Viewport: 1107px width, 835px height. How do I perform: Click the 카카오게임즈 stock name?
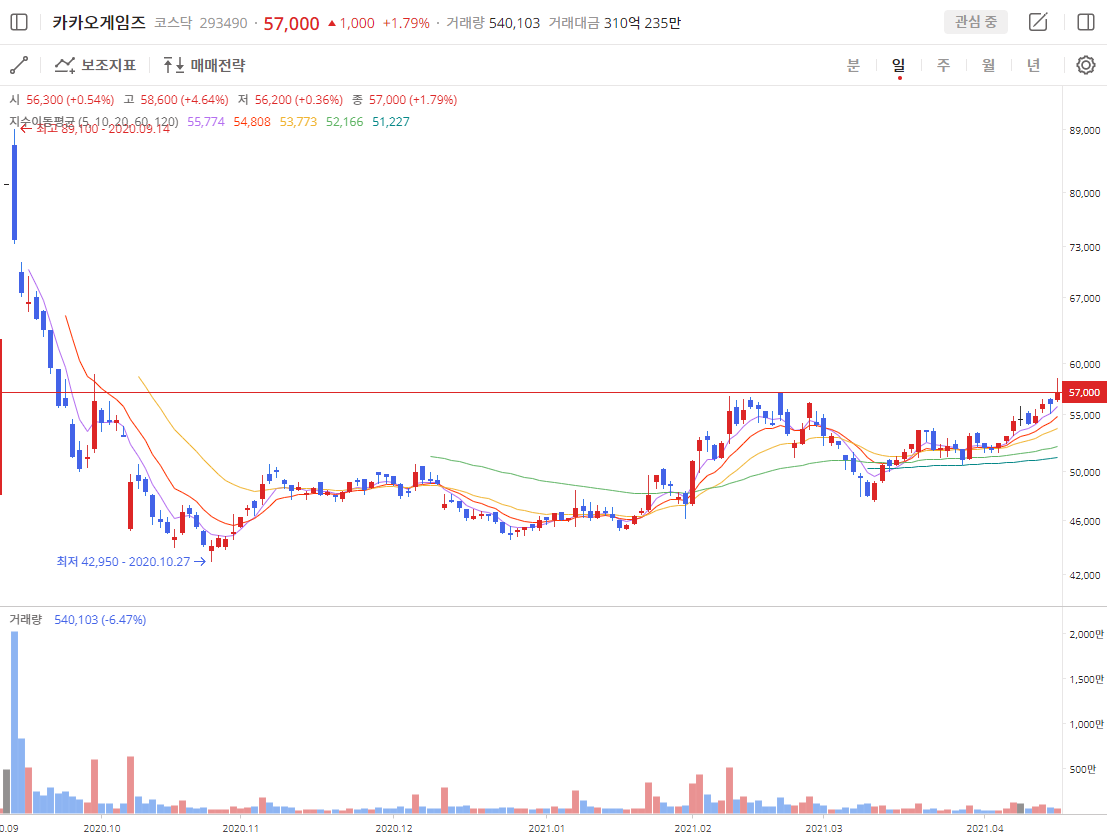99,22
